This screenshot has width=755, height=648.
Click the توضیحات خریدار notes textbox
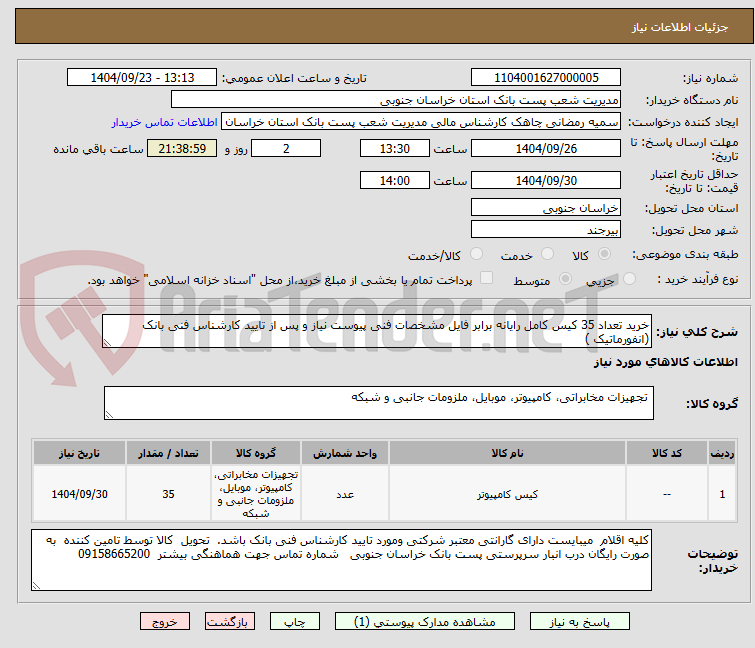(341, 560)
